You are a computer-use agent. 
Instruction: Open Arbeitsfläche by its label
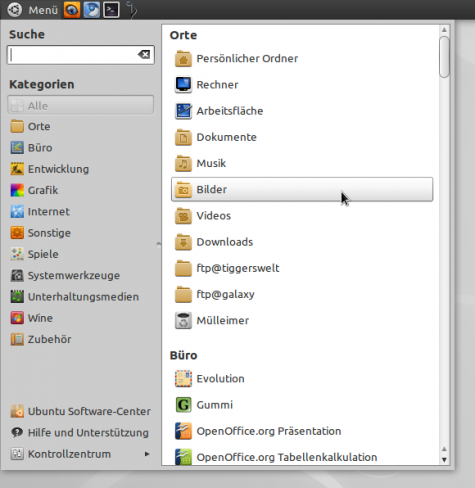[x=230, y=111]
